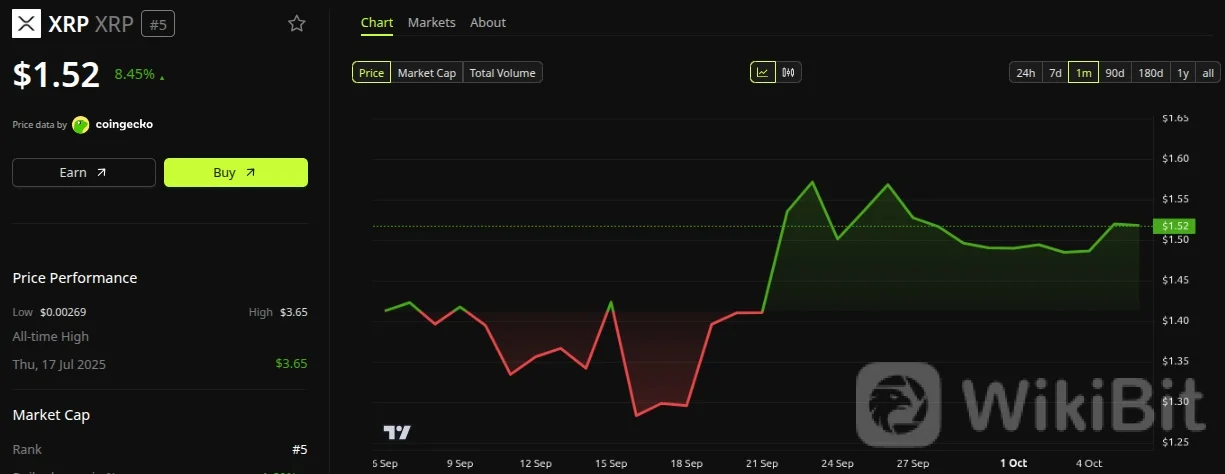
Task: Set chart range to 90d
Action: coord(1115,73)
